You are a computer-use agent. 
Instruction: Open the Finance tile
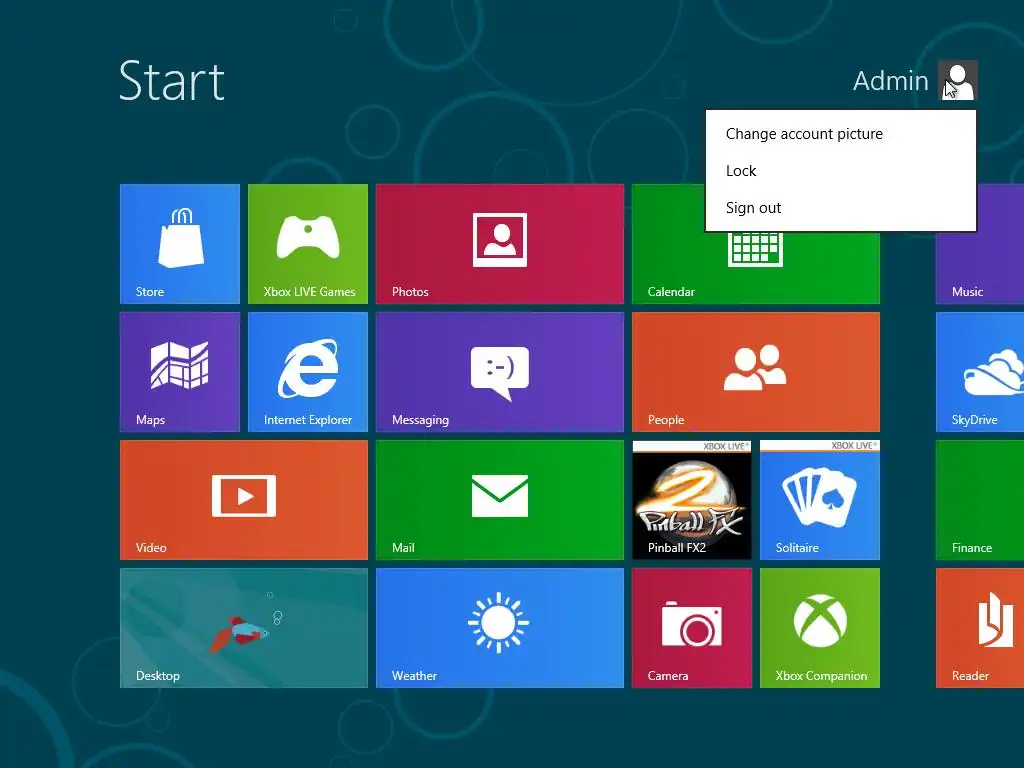pyautogui.click(x=980, y=500)
